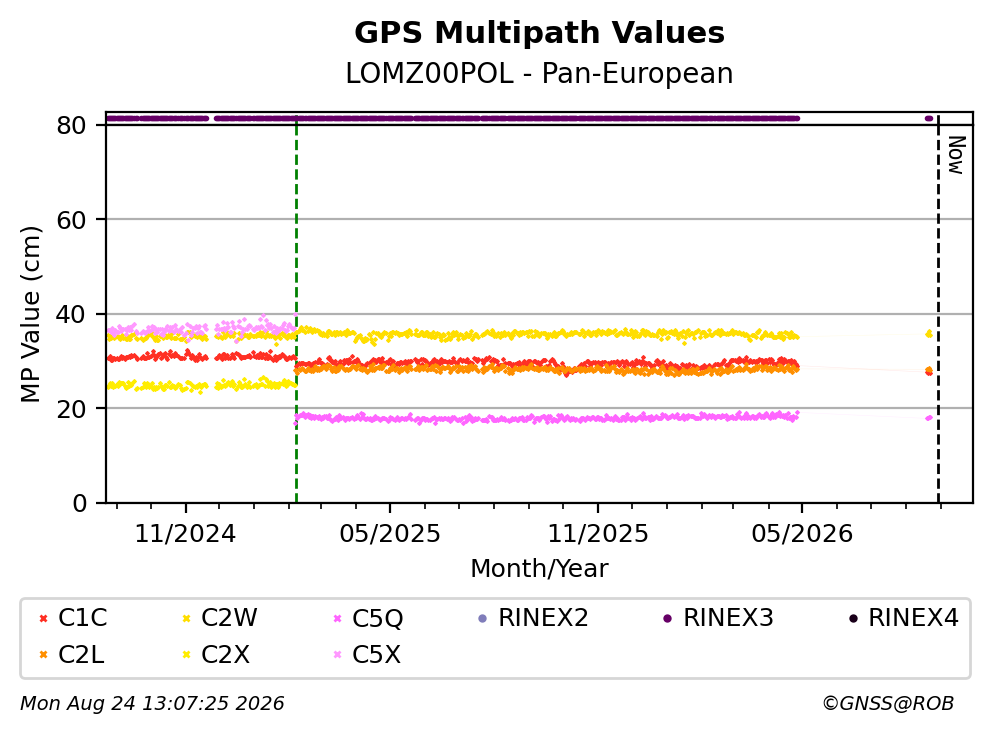This screenshot has width=993, height=734.
Task: Click the RINEX2 legend dot
Action: click(x=483, y=619)
